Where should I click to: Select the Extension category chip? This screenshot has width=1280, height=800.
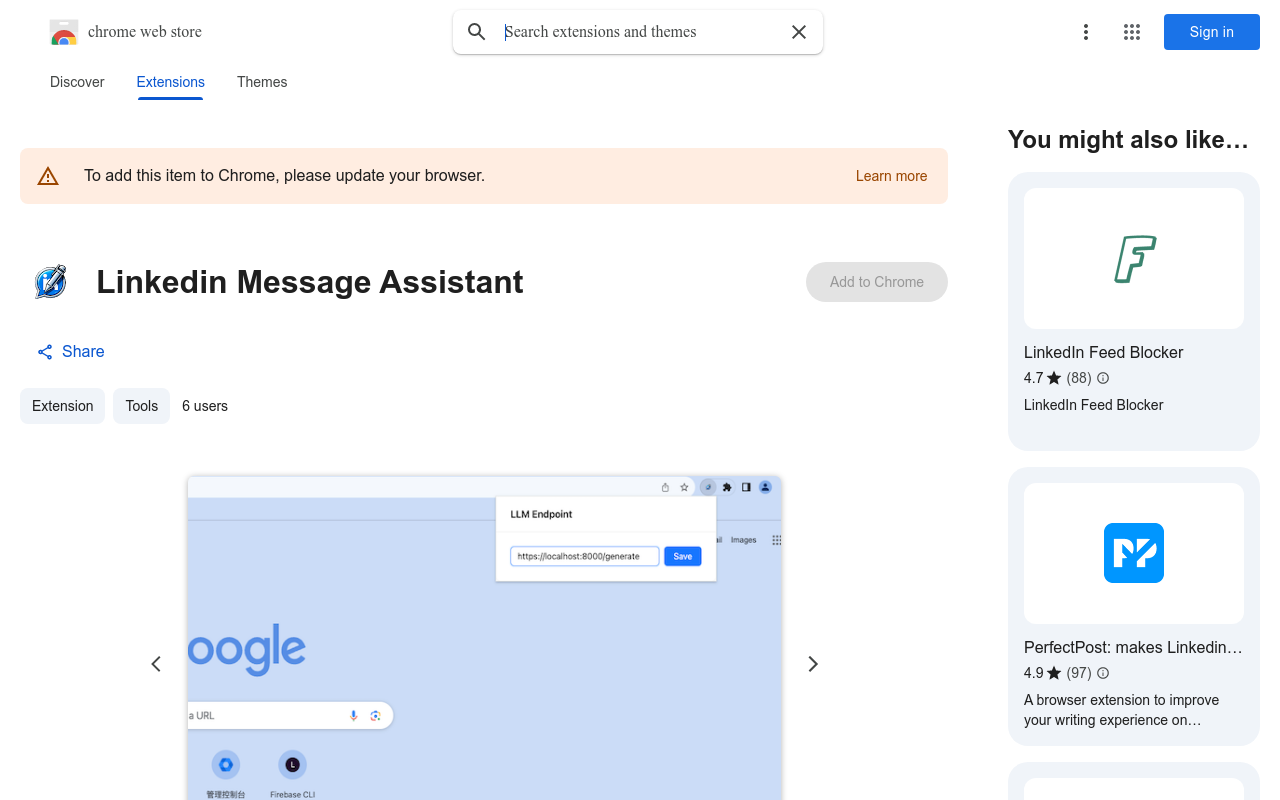[63, 406]
